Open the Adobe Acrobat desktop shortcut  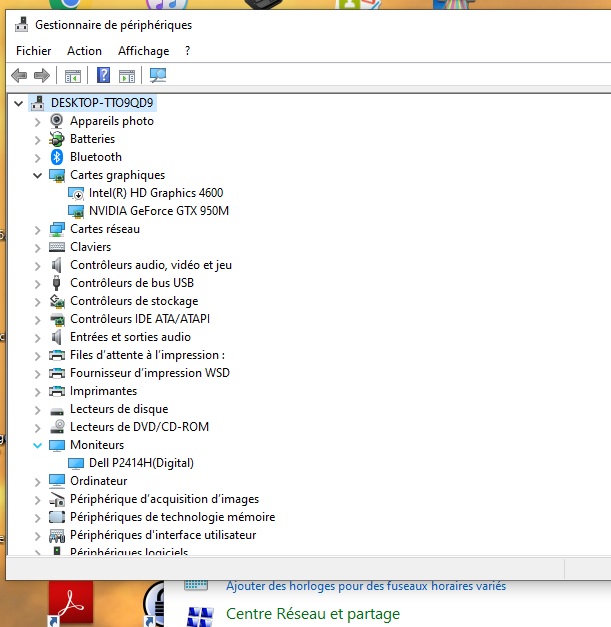(71, 603)
